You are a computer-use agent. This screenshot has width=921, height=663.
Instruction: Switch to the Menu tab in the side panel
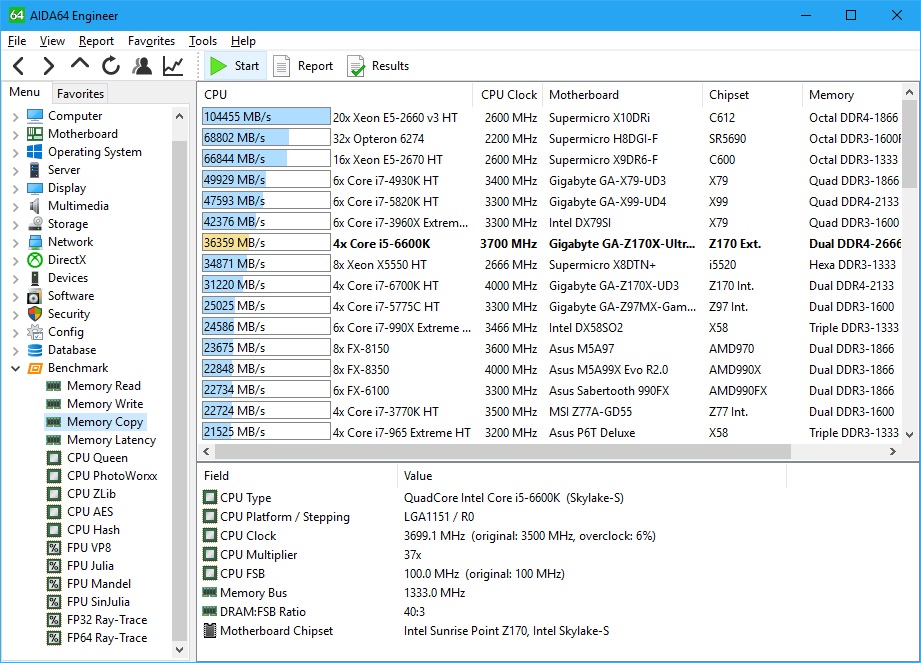pyautogui.click(x=25, y=92)
